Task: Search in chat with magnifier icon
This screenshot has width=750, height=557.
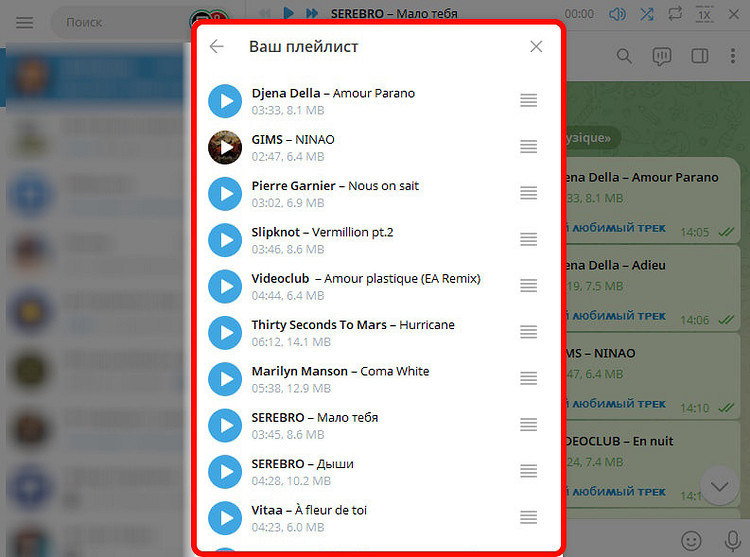Action: point(624,57)
